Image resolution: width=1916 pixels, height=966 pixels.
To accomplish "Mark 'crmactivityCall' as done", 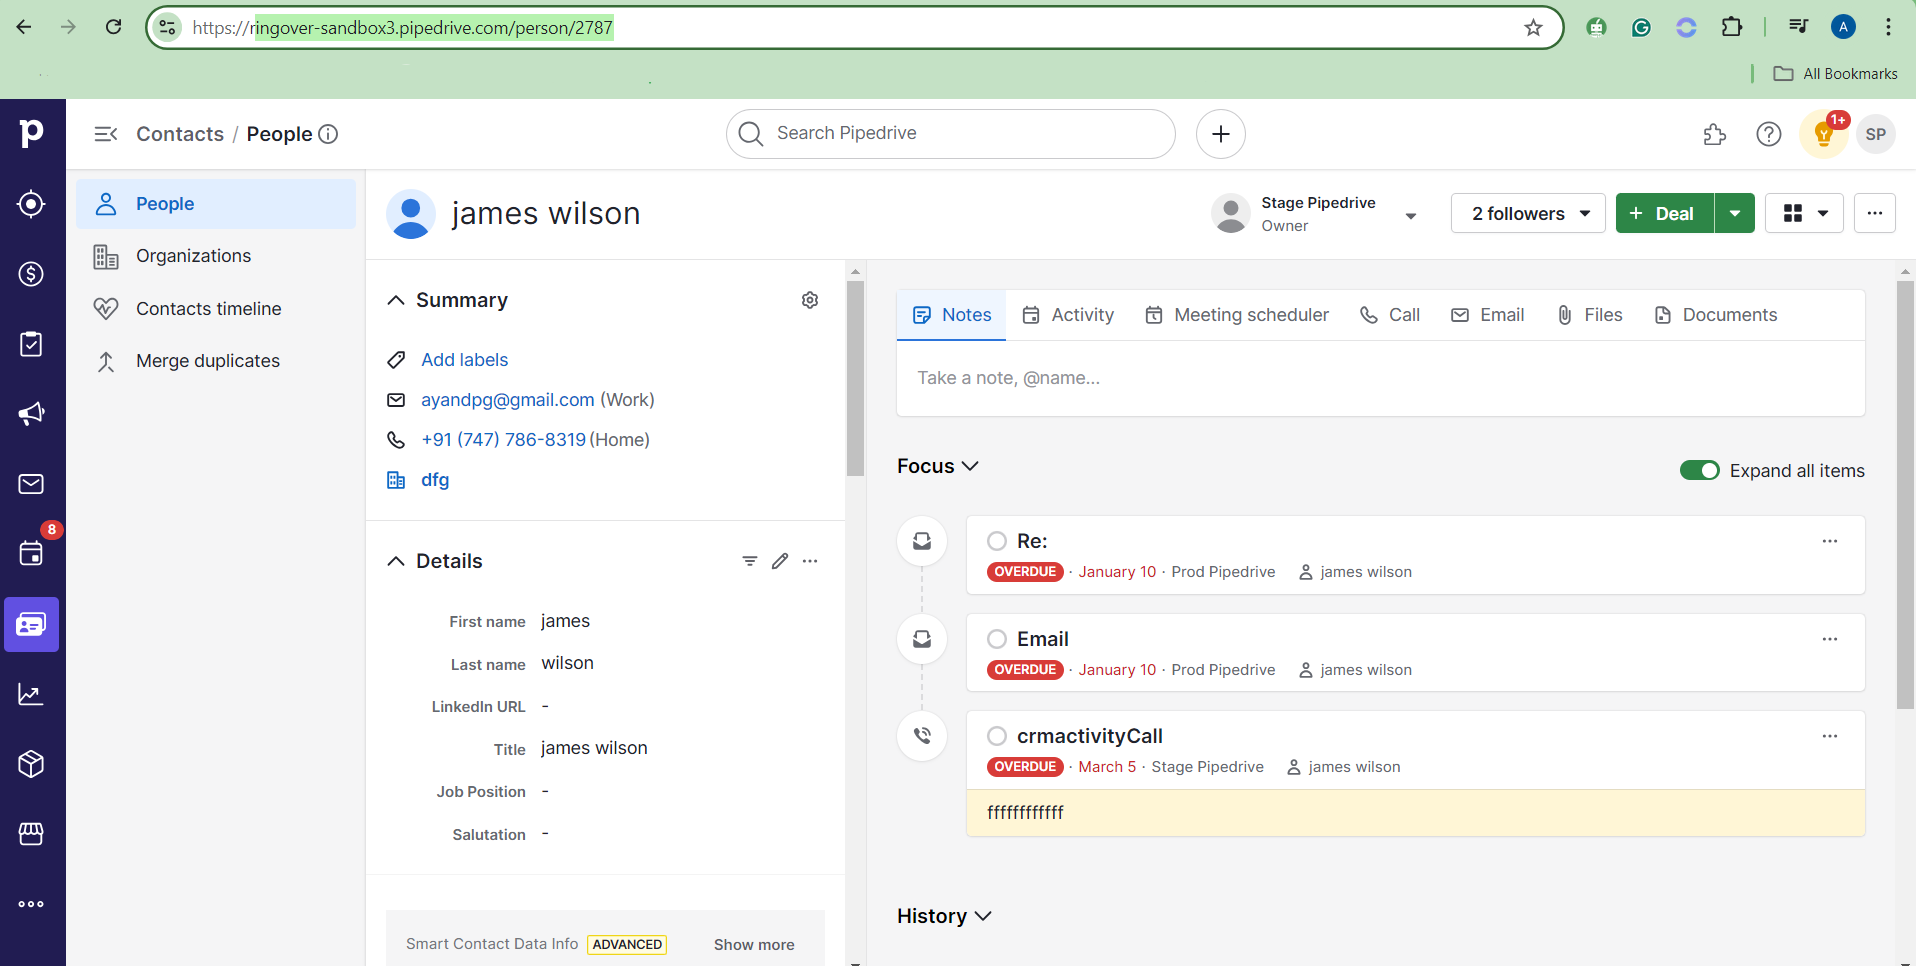I will click(x=997, y=736).
